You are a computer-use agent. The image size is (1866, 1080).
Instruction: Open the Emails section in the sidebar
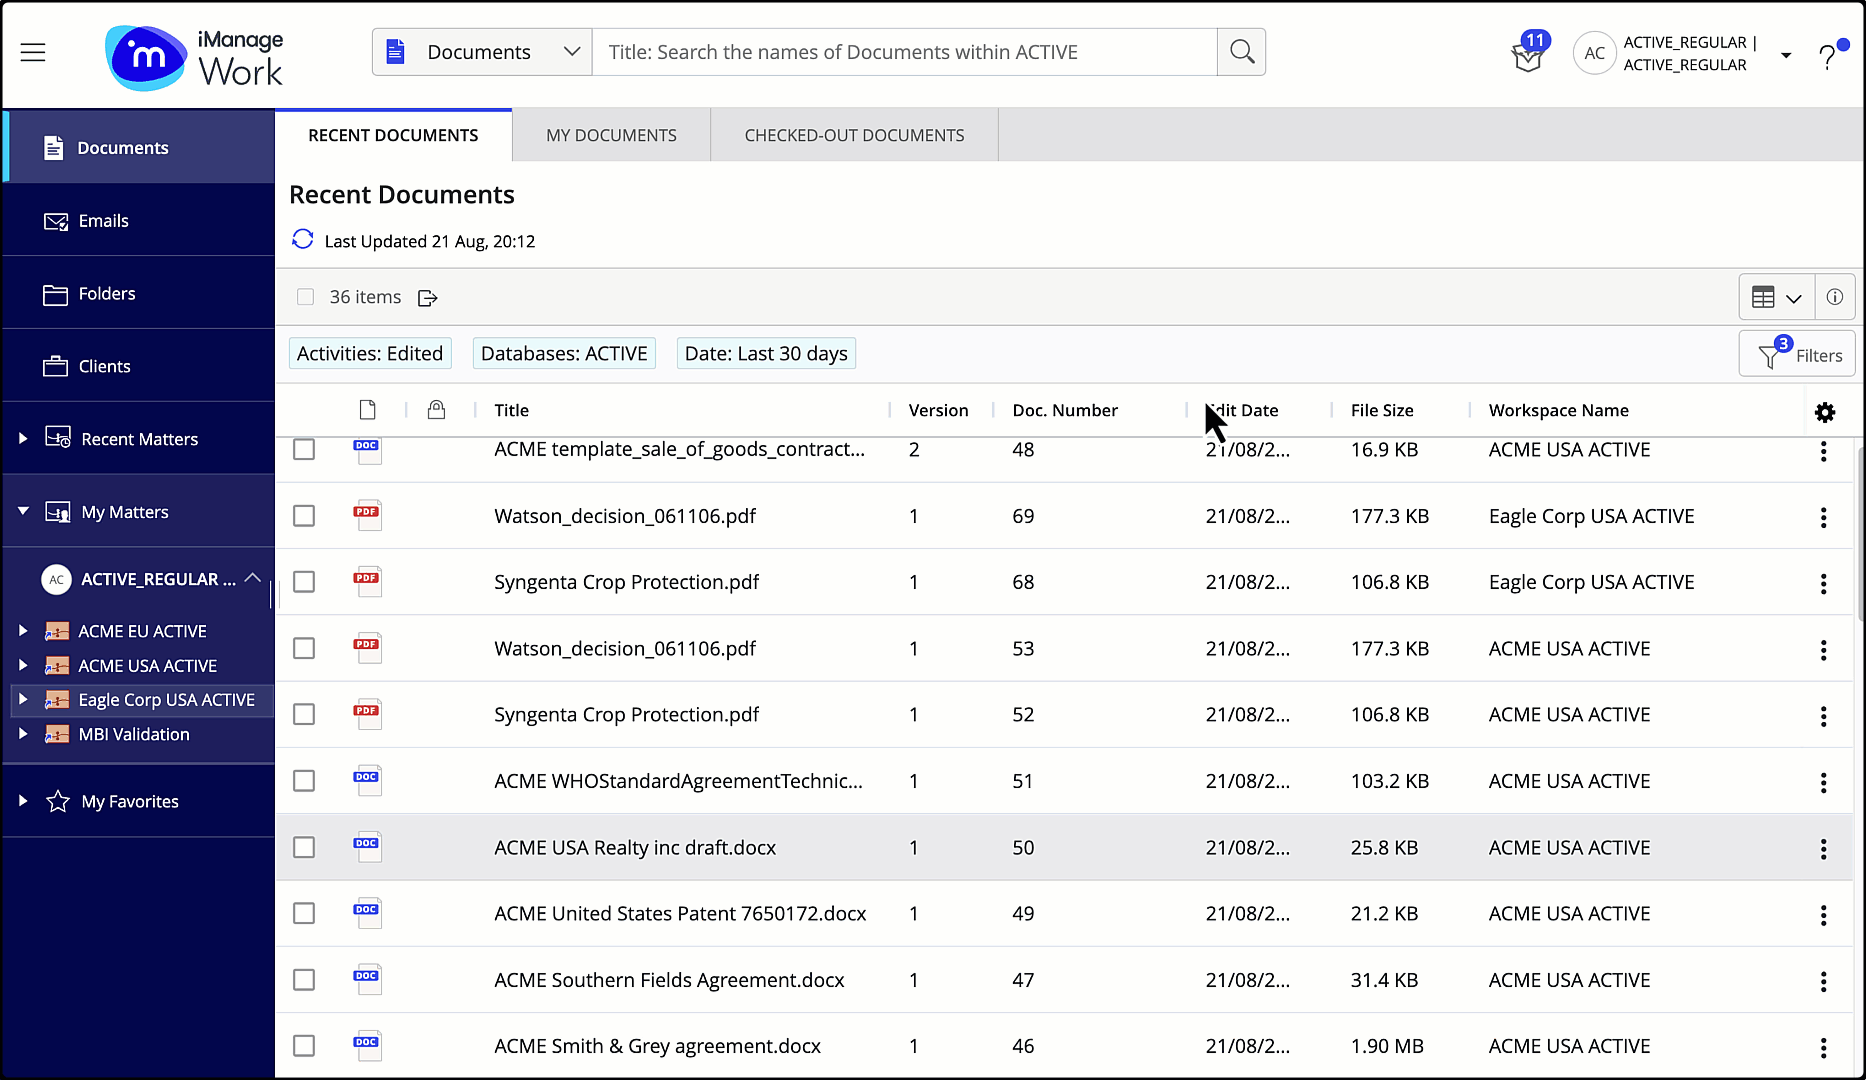(x=104, y=220)
